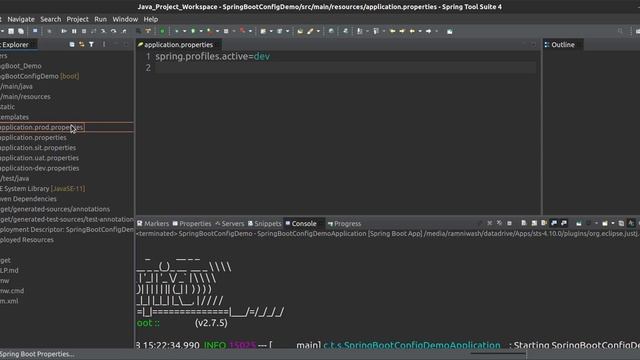The width and height of the screenshot is (640, 360).
Task: Open the Forward history dropdown arrow
Action: (x=437, y=31)
